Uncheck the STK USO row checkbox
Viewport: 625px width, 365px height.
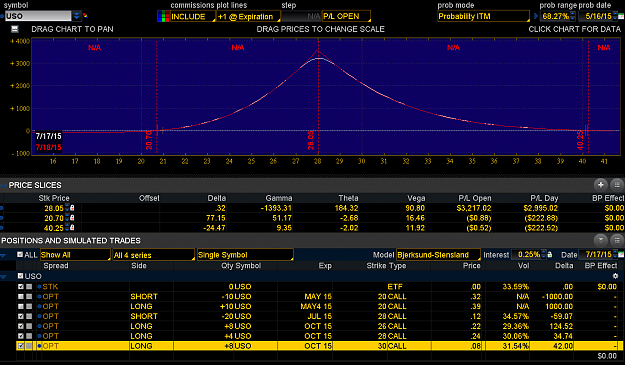(21, 287)
